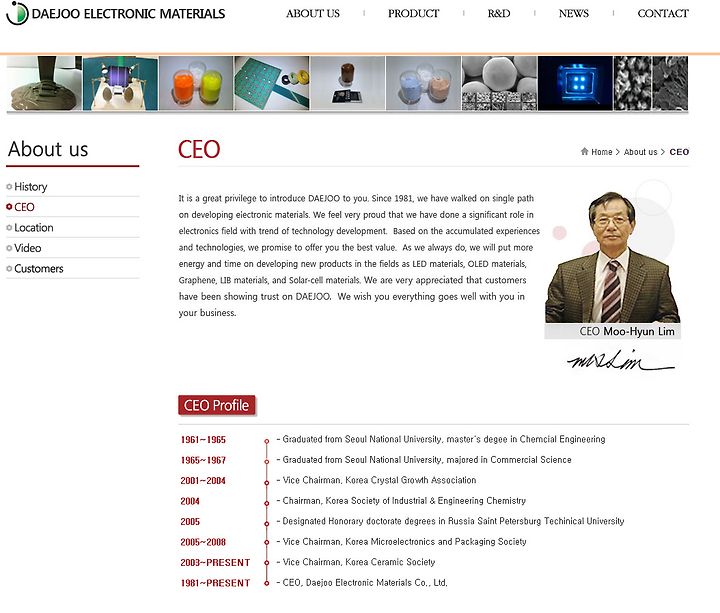Click the 2001~2004 timeline year
This screenshot has width=720, height=613.
203,481
